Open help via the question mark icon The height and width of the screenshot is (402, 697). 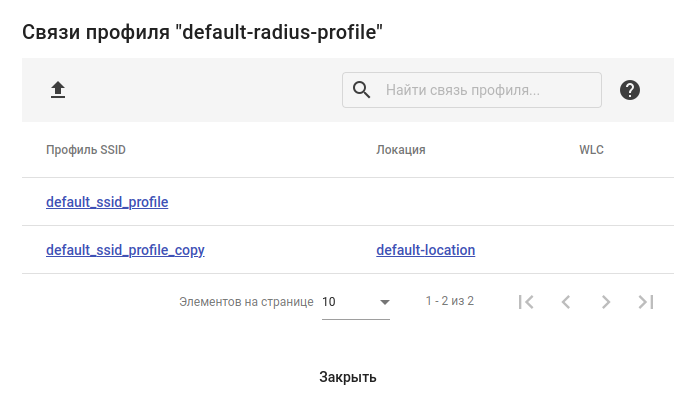click(630, 90)
